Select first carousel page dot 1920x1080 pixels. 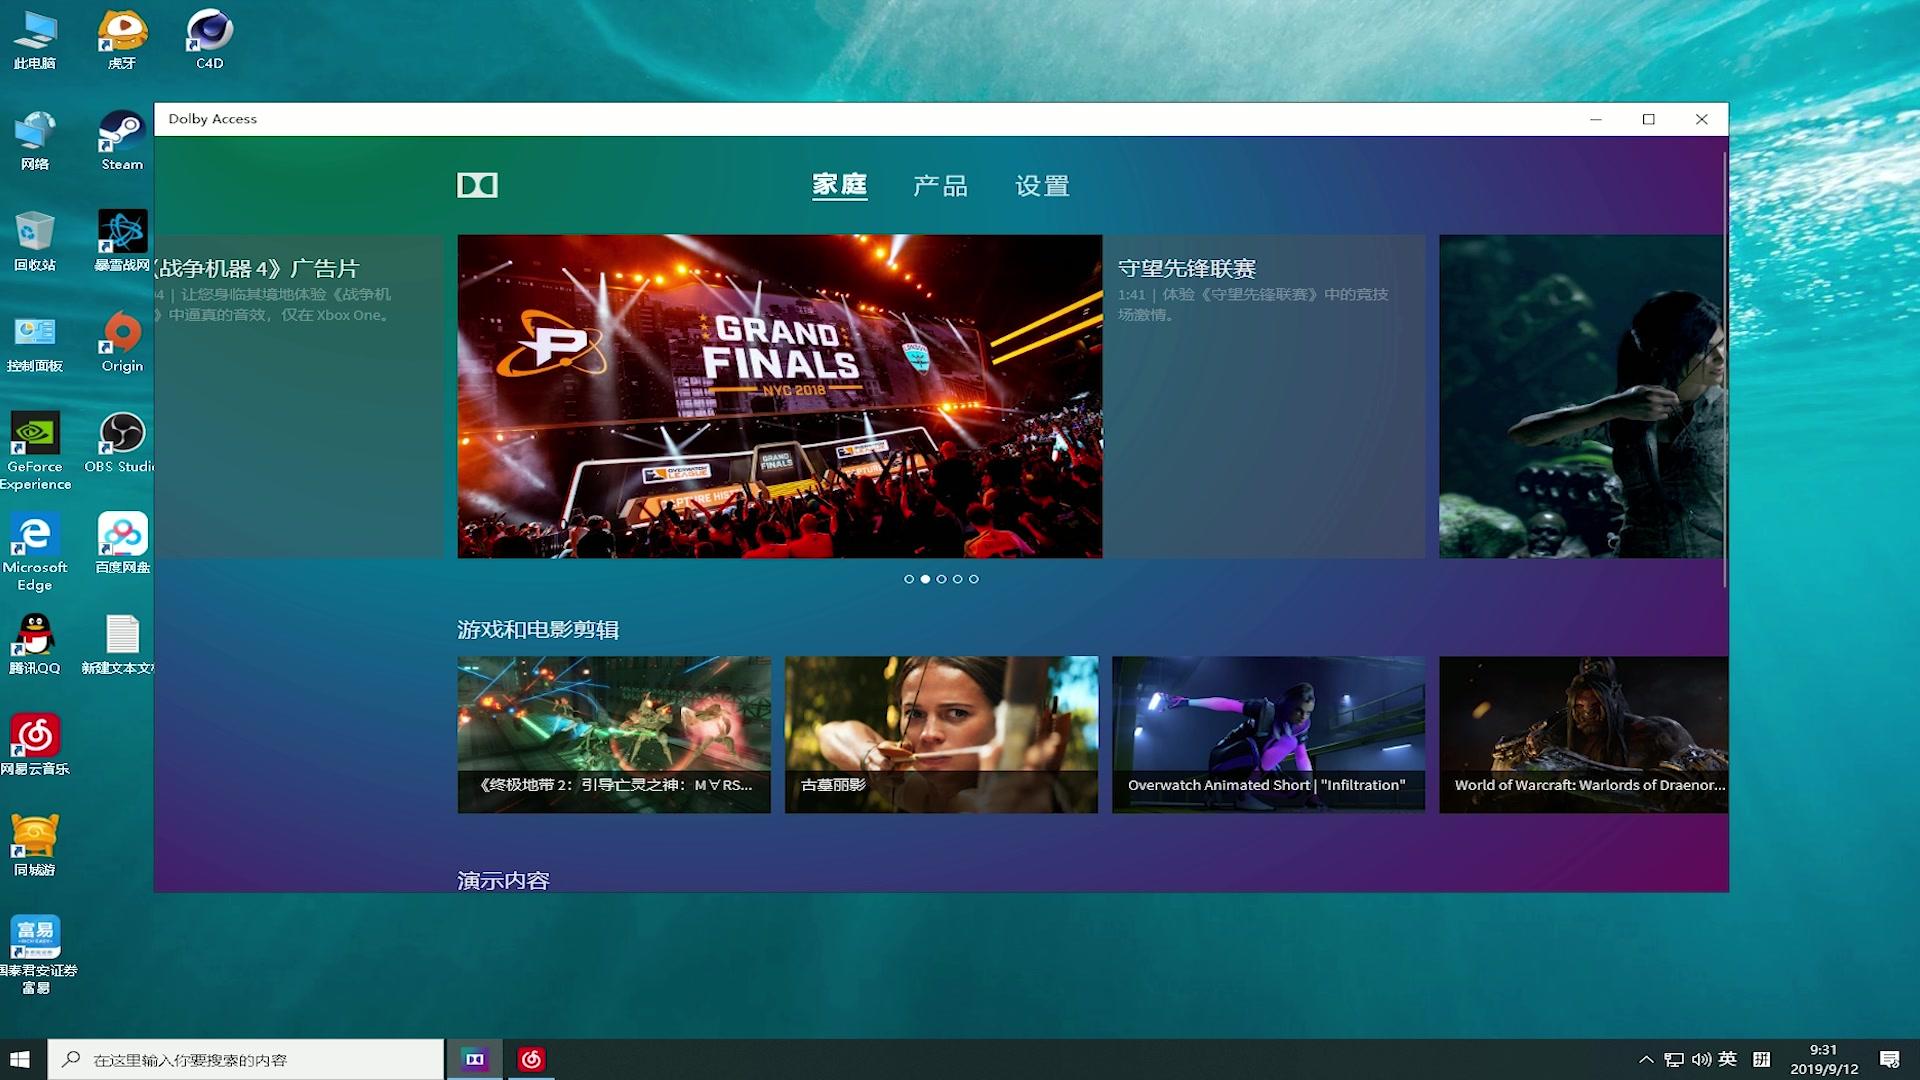[909, 579]
